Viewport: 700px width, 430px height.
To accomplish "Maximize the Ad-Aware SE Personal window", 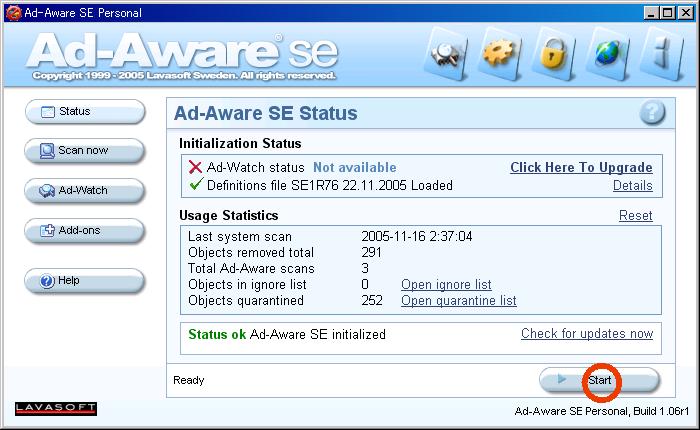I will click(667, 13).
